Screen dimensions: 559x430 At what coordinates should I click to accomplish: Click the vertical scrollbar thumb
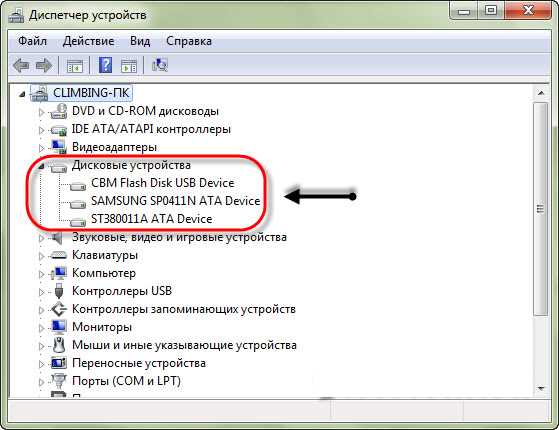[541, 209]
